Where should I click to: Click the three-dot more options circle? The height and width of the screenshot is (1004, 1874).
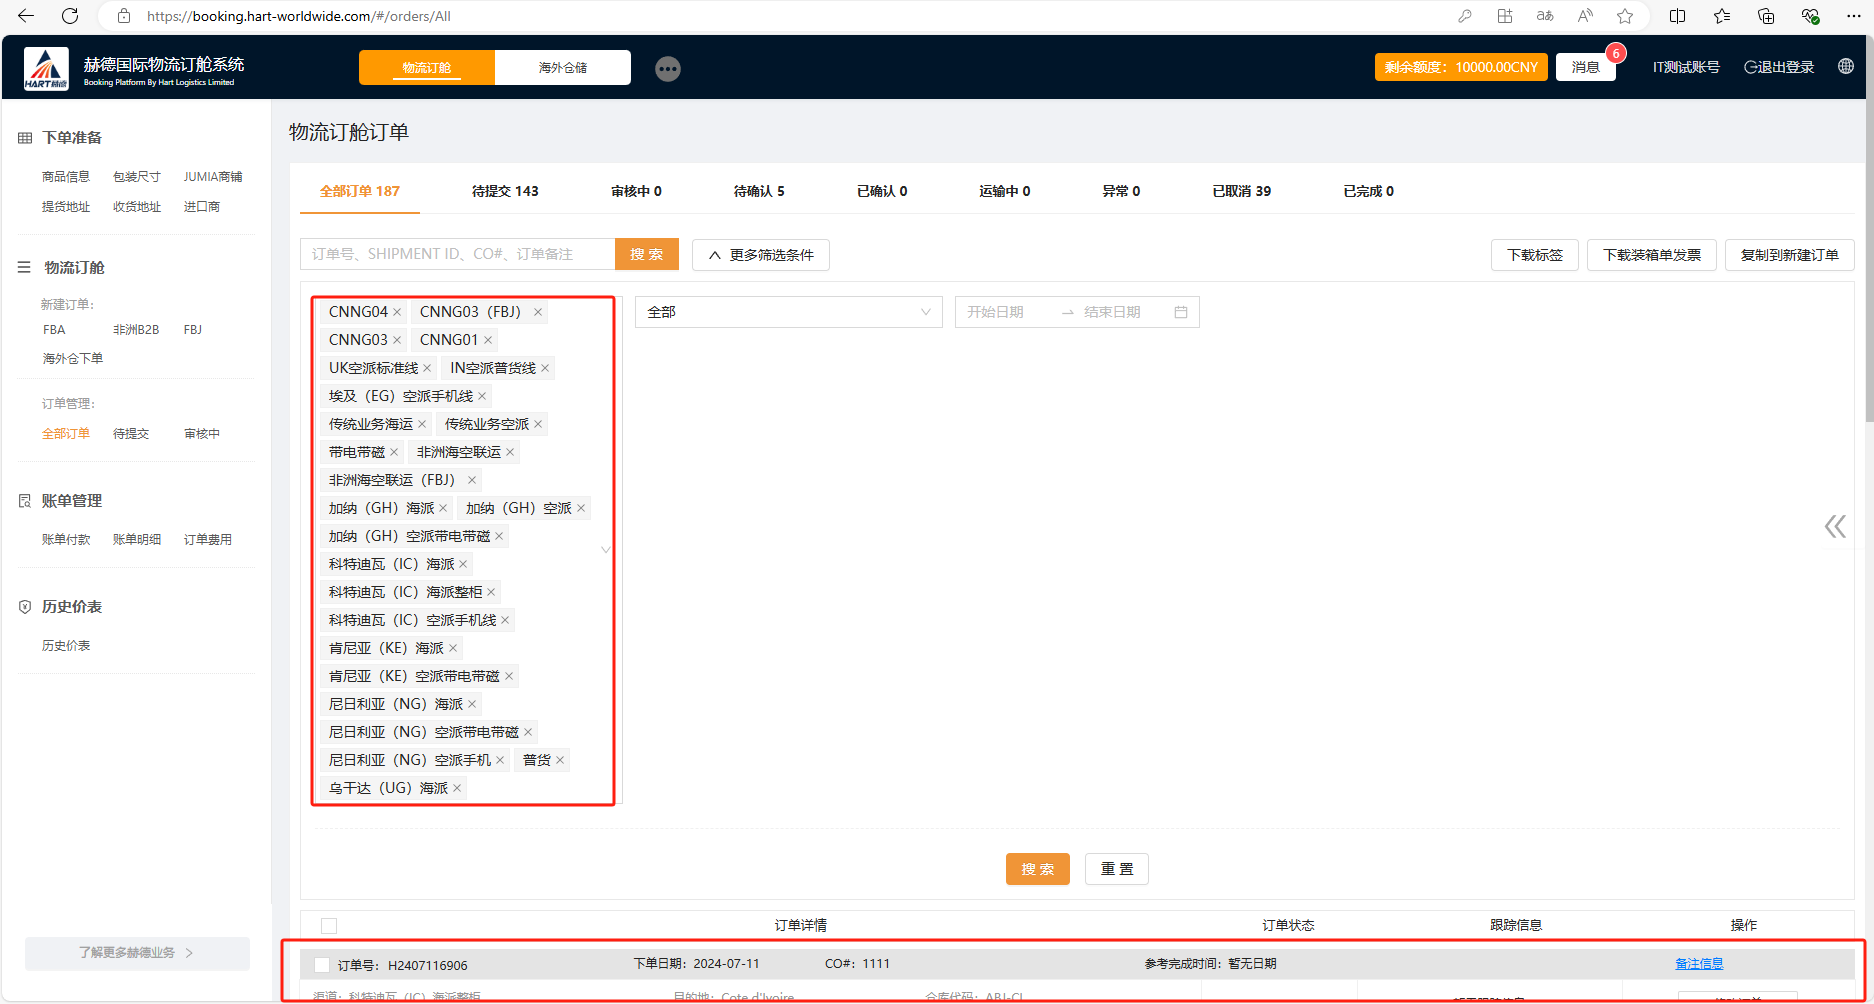coord(668,68)
